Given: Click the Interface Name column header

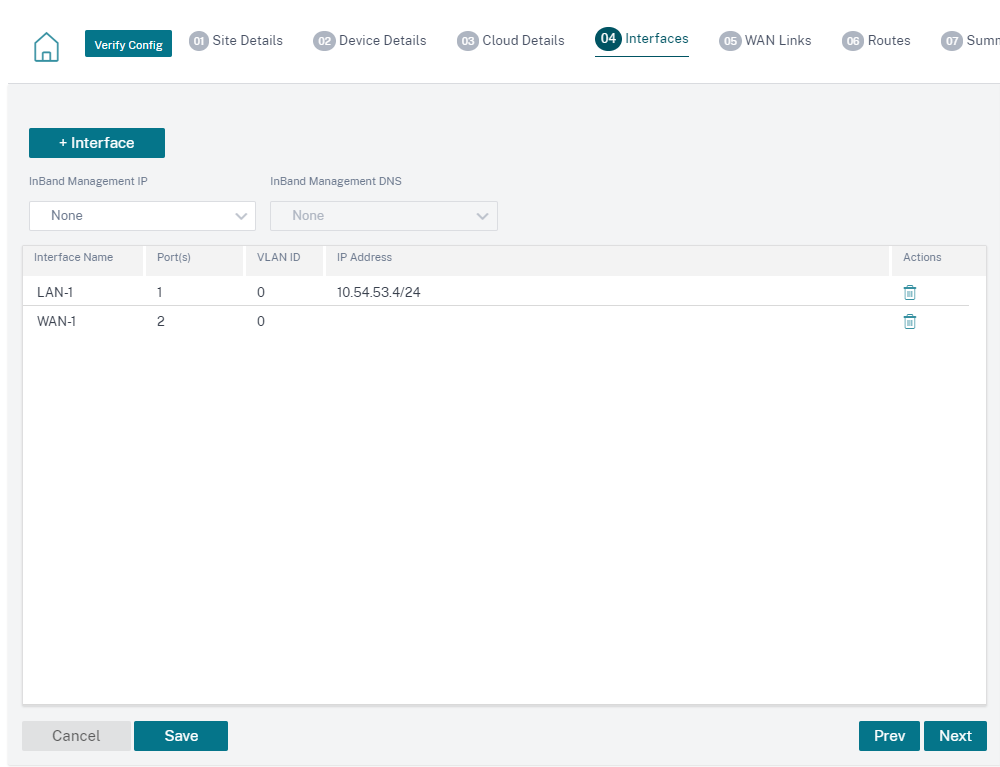Looking at the screenshot, I should point(73,258).
